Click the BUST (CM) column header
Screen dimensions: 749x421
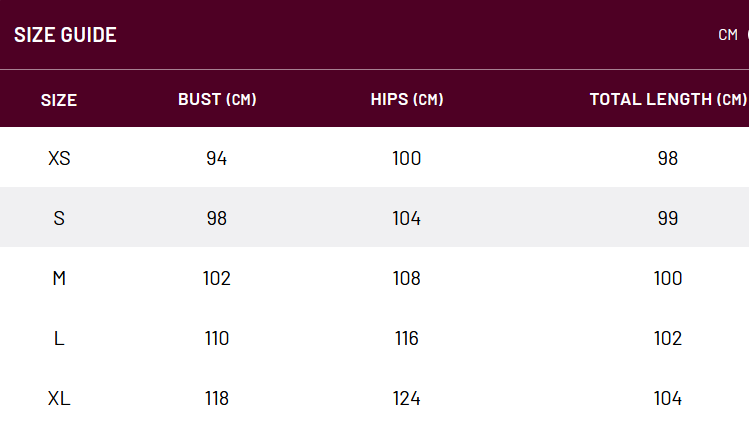click(x=217, y=100)
